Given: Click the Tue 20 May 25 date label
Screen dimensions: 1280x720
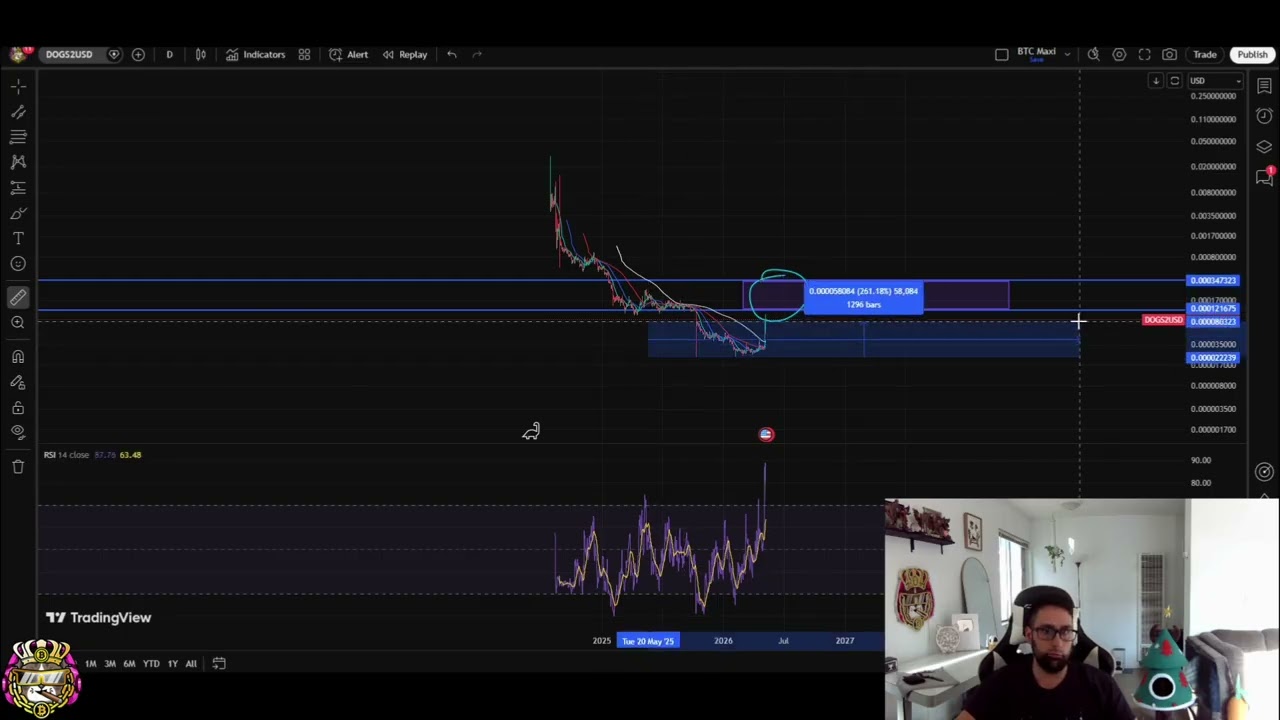Looking at the screenshot, I should [648, 641].
